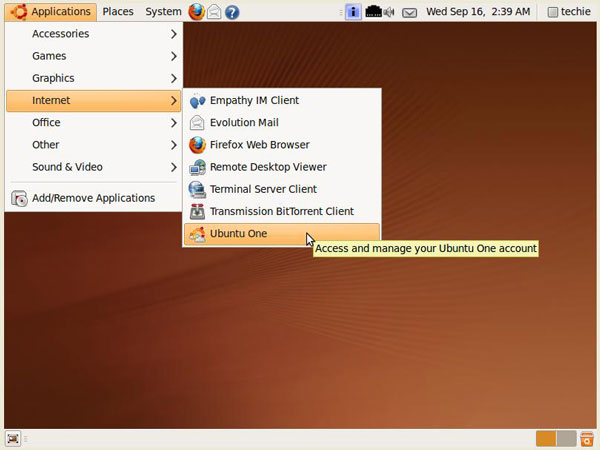Image resolution: width=600 pixels, height=450 pixels.
Task: Open Add/Remove Applications entry
Action: (x=93, y=198)
